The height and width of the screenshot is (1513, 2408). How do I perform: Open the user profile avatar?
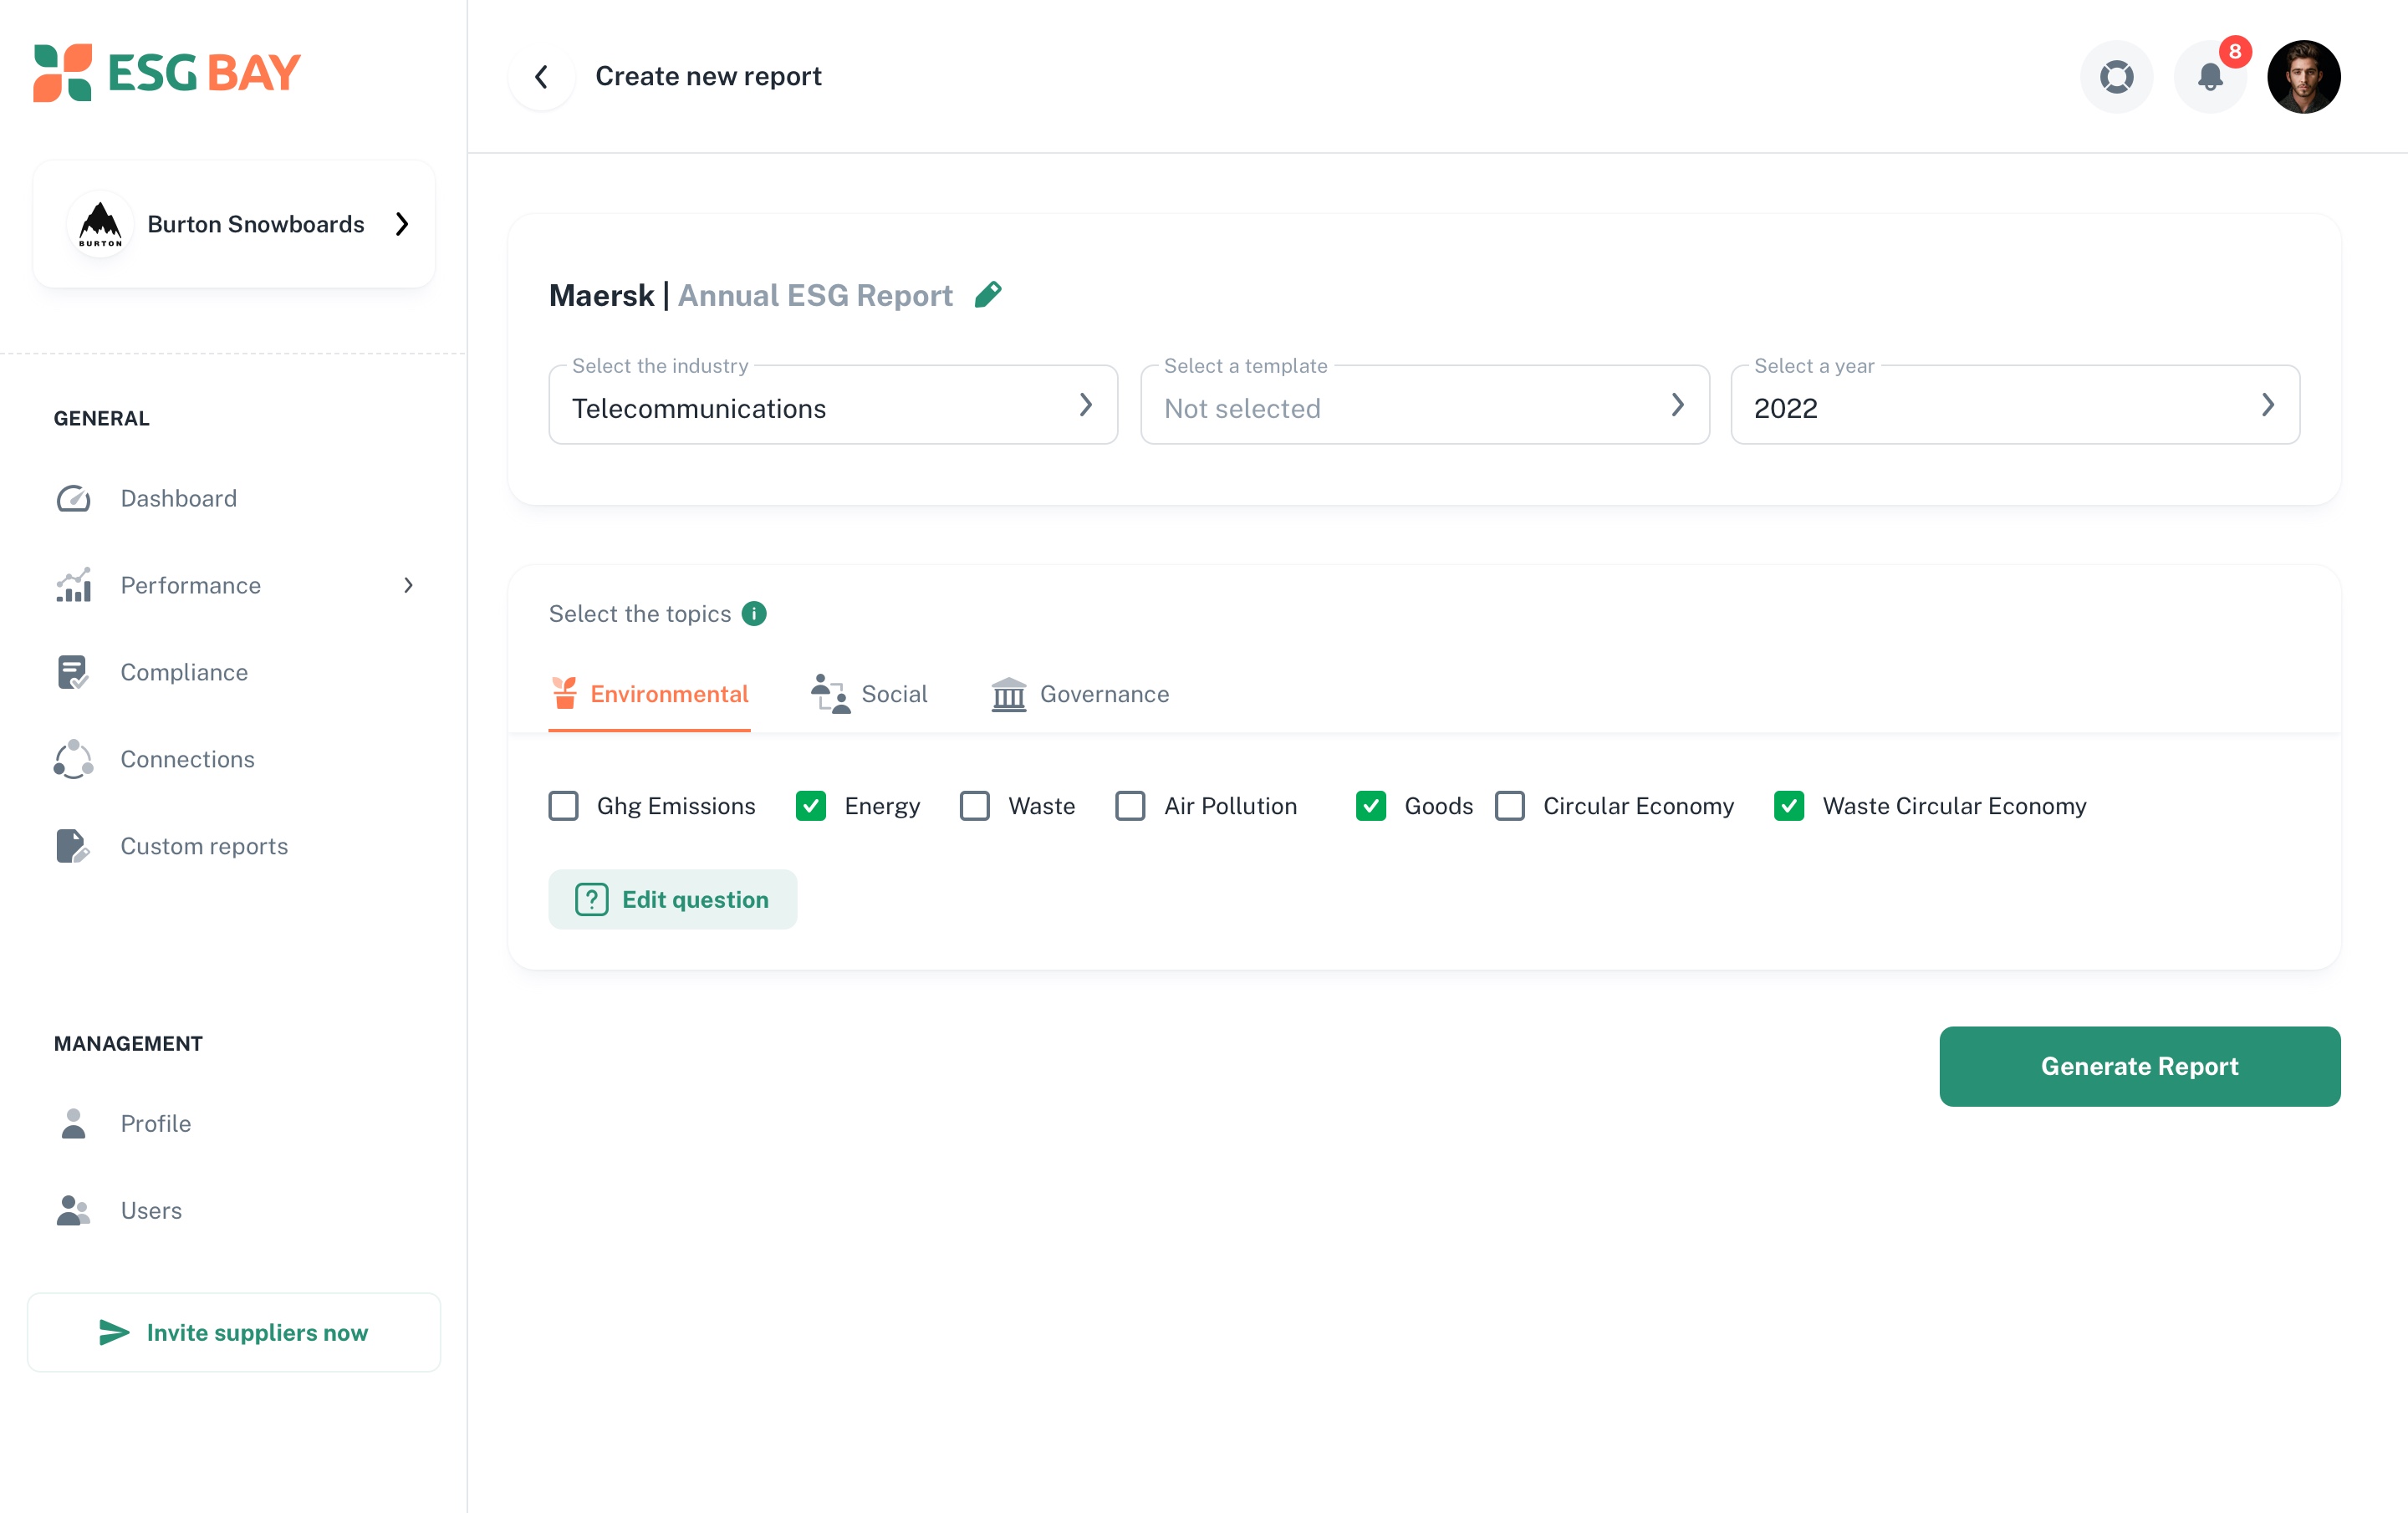(x=2303, y=76)
